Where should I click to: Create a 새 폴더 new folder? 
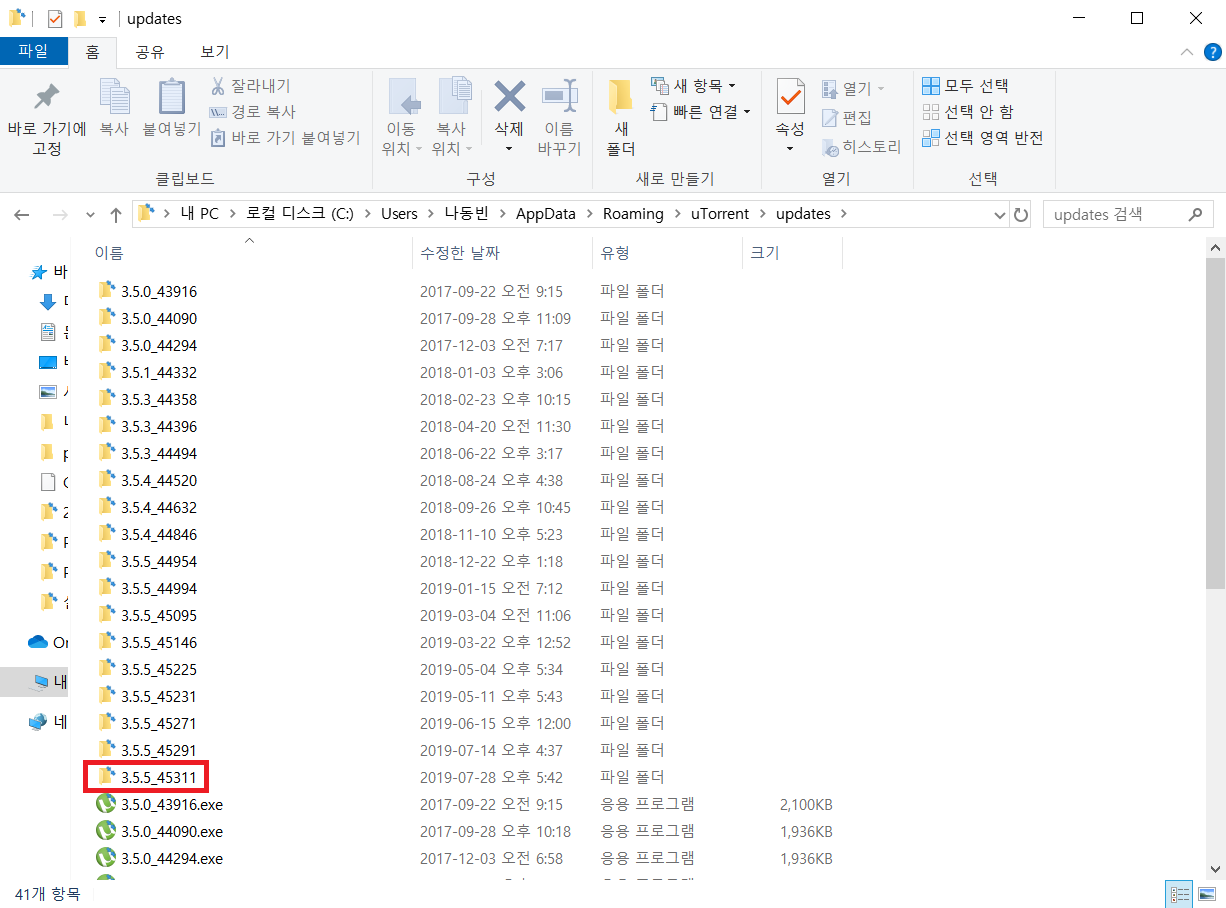point(621,118)
